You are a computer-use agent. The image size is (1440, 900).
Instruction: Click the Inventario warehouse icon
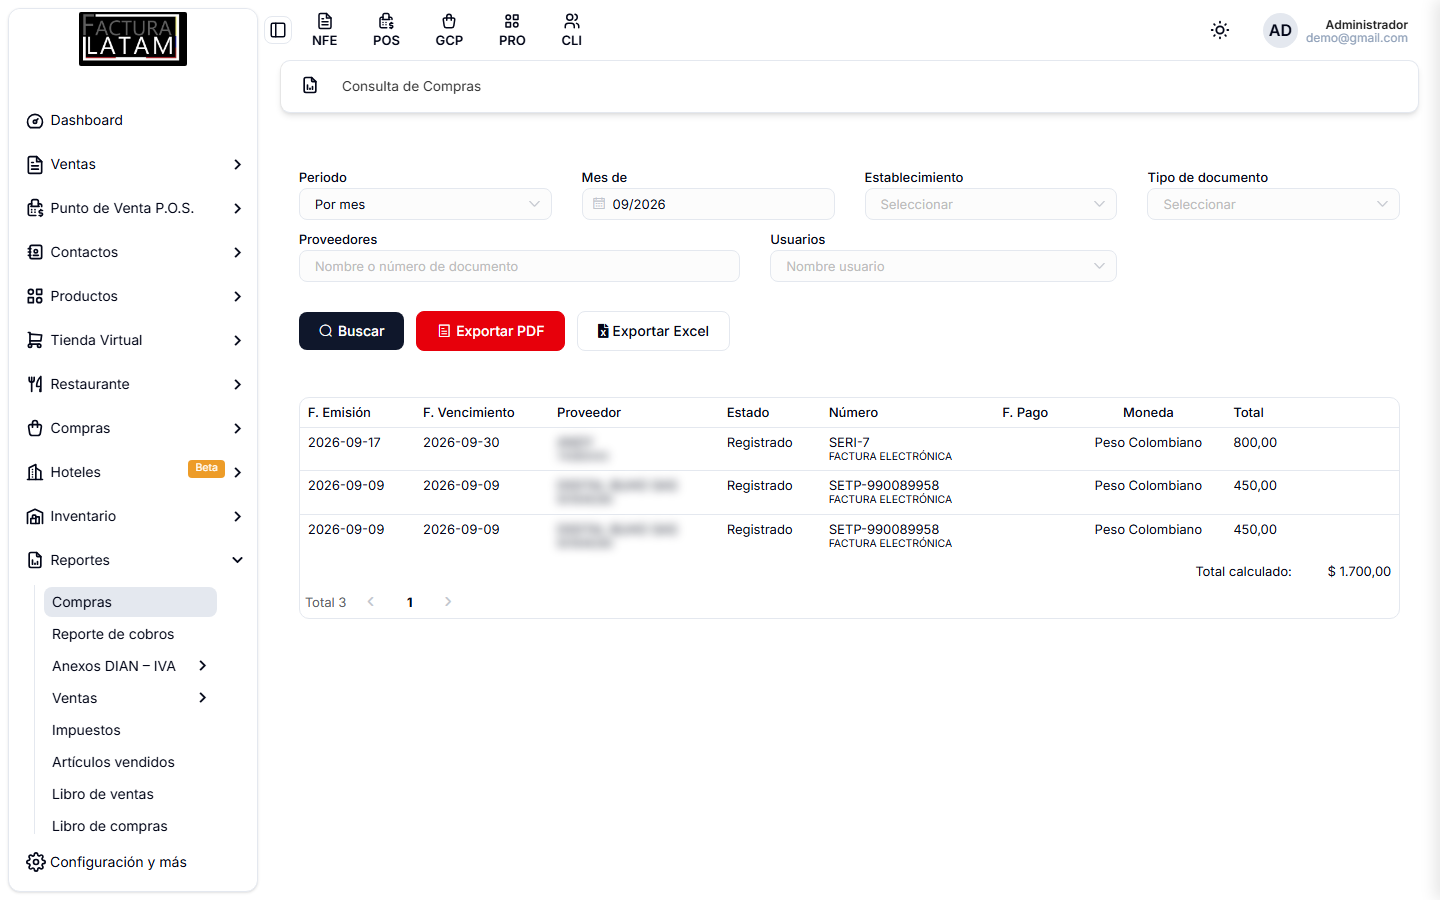pyautogui.click(x=35, y=516)
